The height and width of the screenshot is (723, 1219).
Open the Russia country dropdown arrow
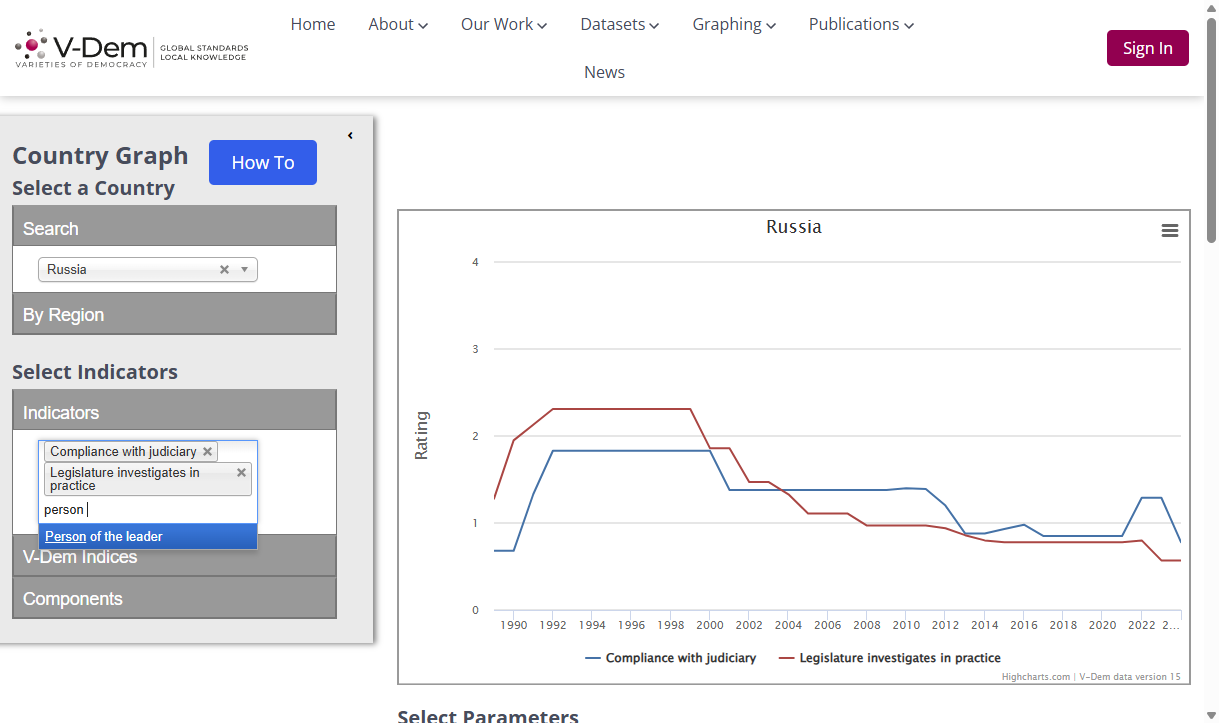244,270
